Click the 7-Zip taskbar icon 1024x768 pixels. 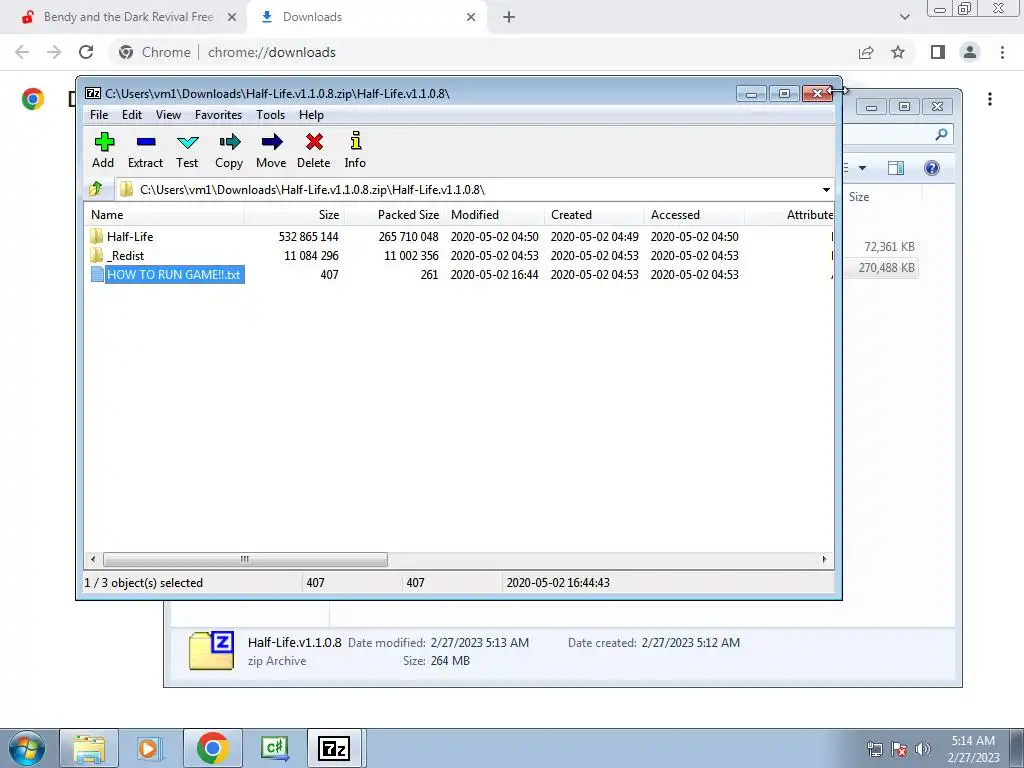coord(334,748)
